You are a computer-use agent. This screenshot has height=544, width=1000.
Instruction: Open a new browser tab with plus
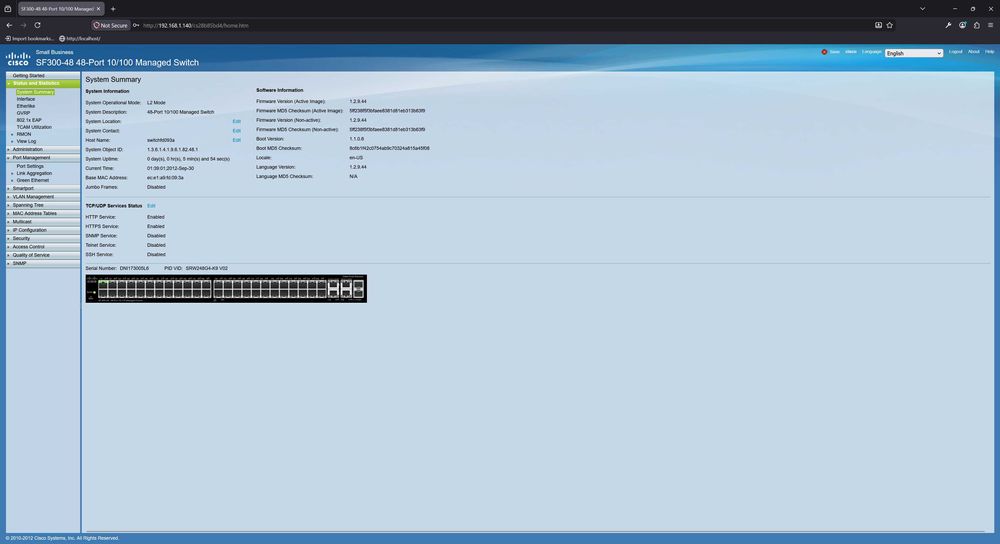click(113, 9)
